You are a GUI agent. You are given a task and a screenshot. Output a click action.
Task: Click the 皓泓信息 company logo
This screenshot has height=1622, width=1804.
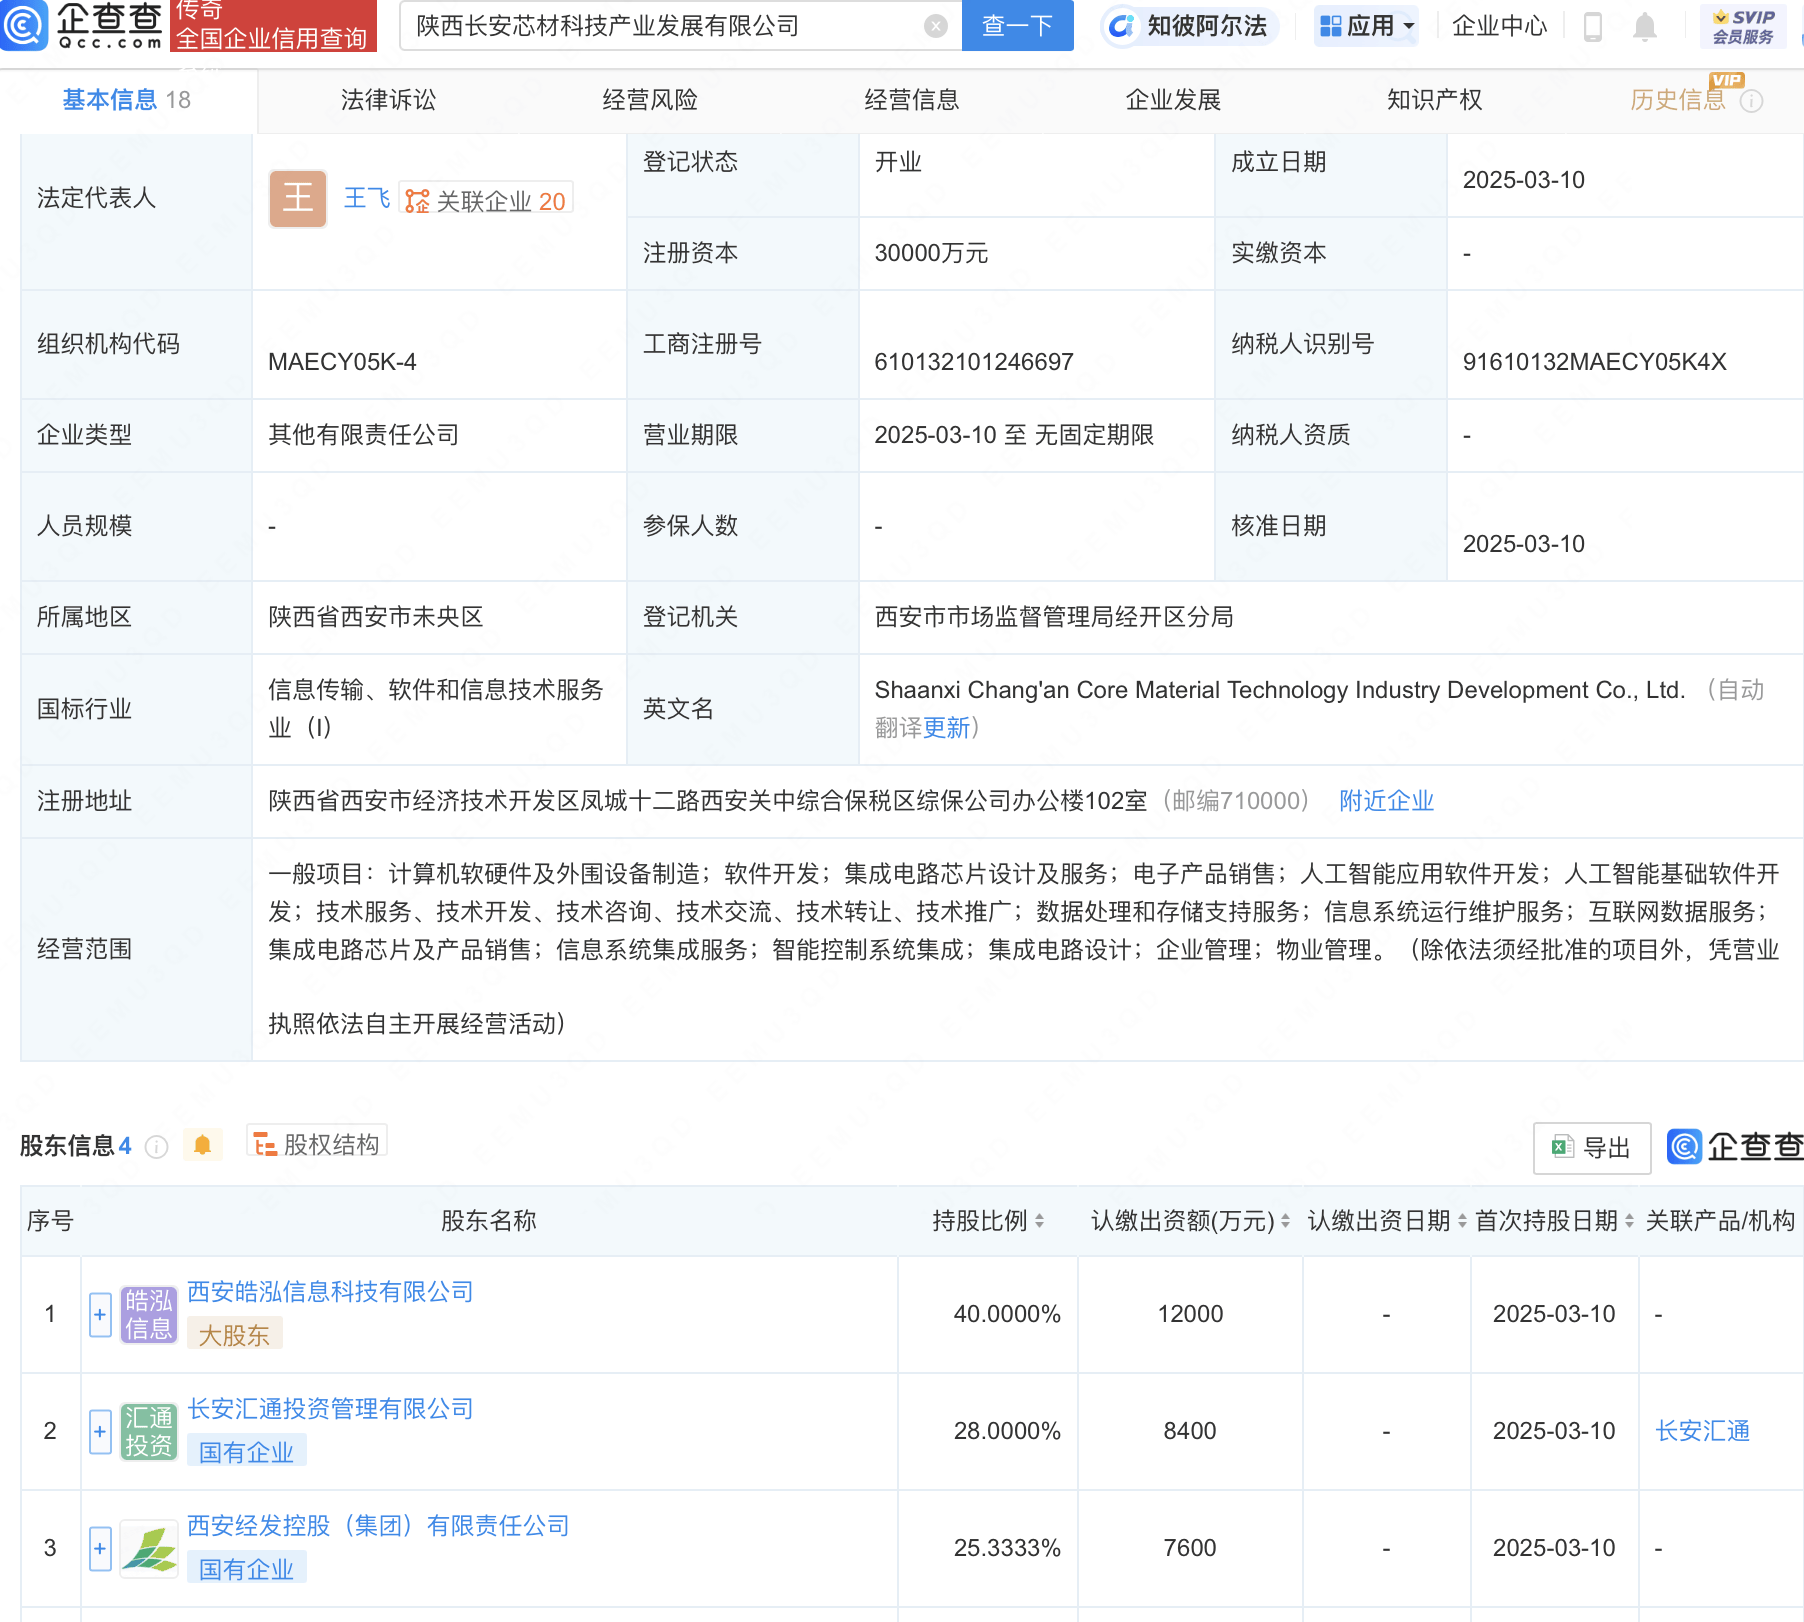coord(149,1315)
